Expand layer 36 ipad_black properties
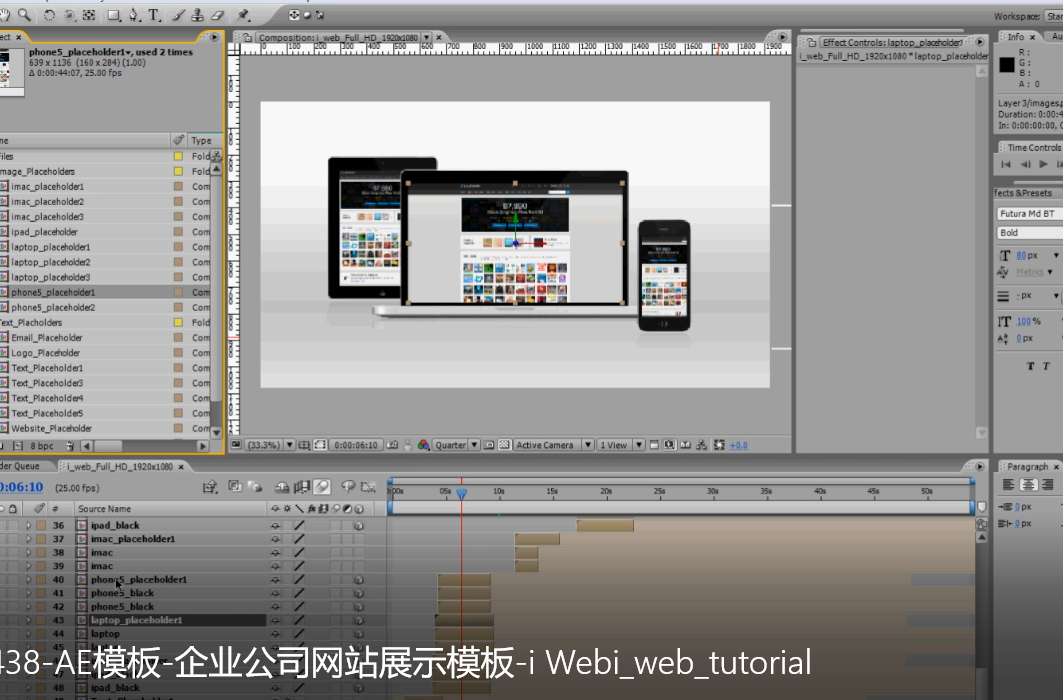This screenshot has width=1063, height=700. point(28,525)
